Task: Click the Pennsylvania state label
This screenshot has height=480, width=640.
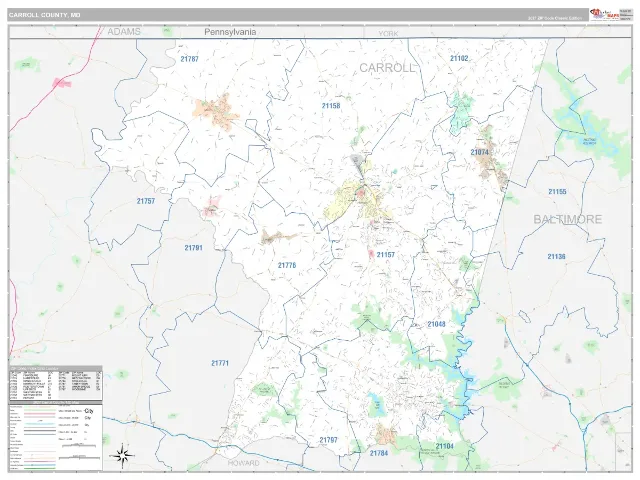Action: coord(230,32)
